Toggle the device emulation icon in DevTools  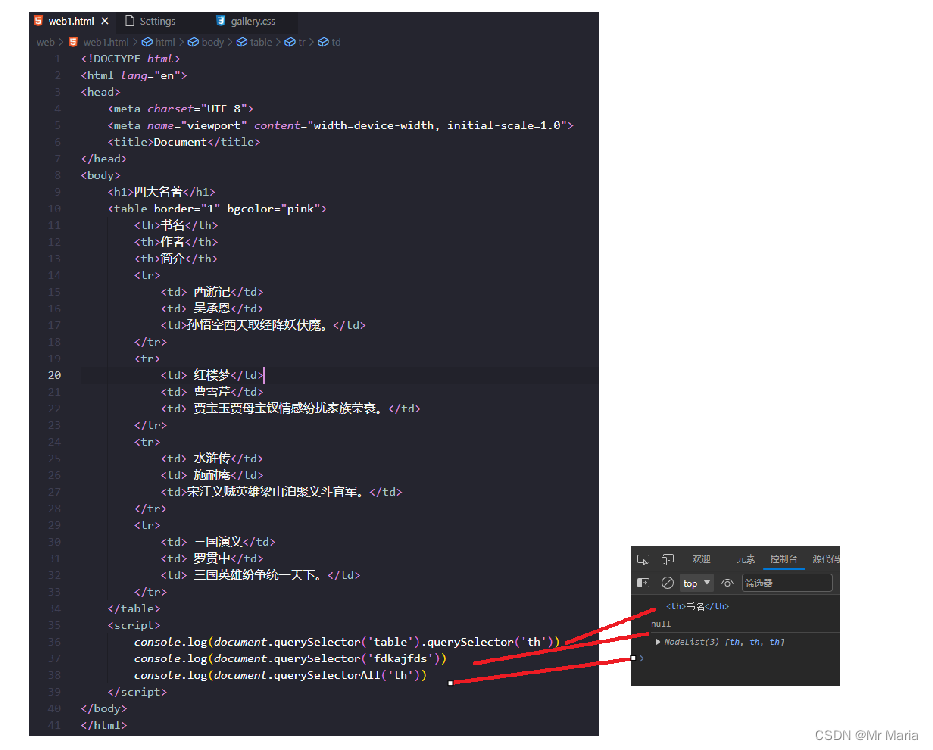point(668,560)
